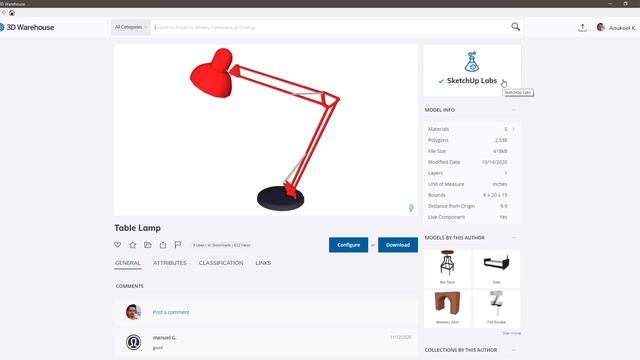Click the Layers row value
Viewport: 640px width, 360px height.
[506, 173]
